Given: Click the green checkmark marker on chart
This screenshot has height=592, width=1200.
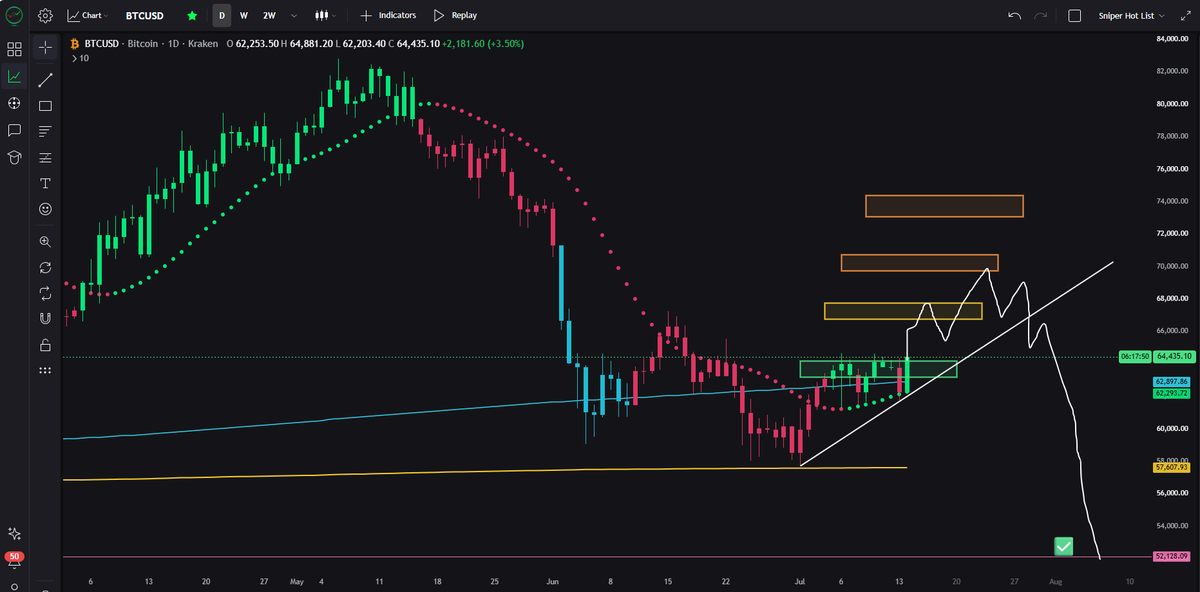Looking at the screenshot, I should (x=1064, y=546).
